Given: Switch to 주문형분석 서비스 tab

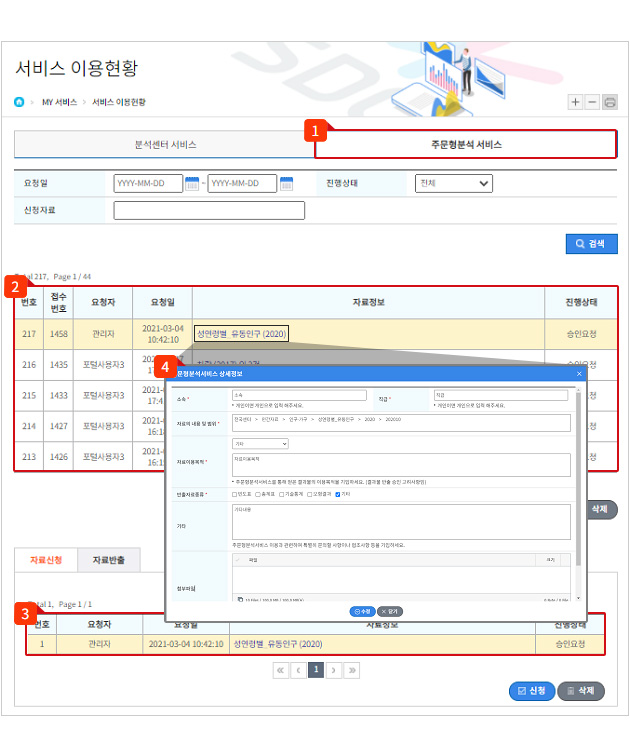Looking at the screenshot, I should (465, 144).
